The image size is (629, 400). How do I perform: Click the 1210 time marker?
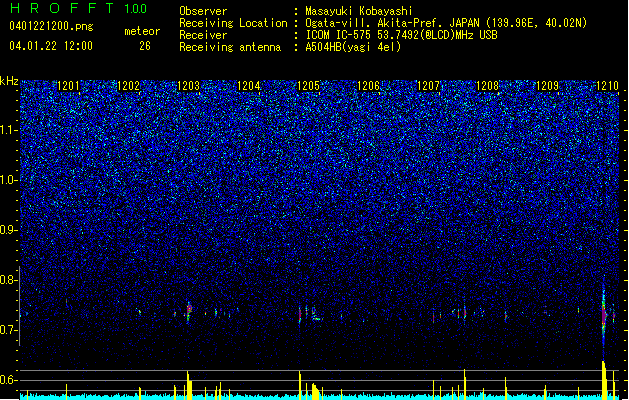(x=607, y=86)
